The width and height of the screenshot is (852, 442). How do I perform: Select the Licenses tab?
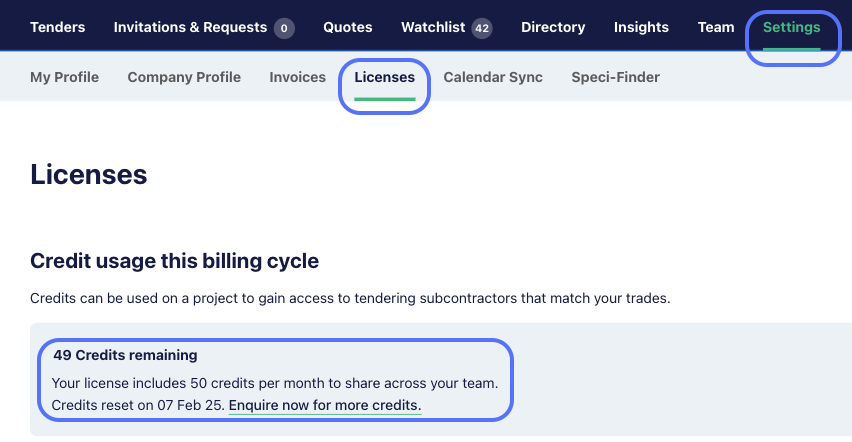(385, 77)
